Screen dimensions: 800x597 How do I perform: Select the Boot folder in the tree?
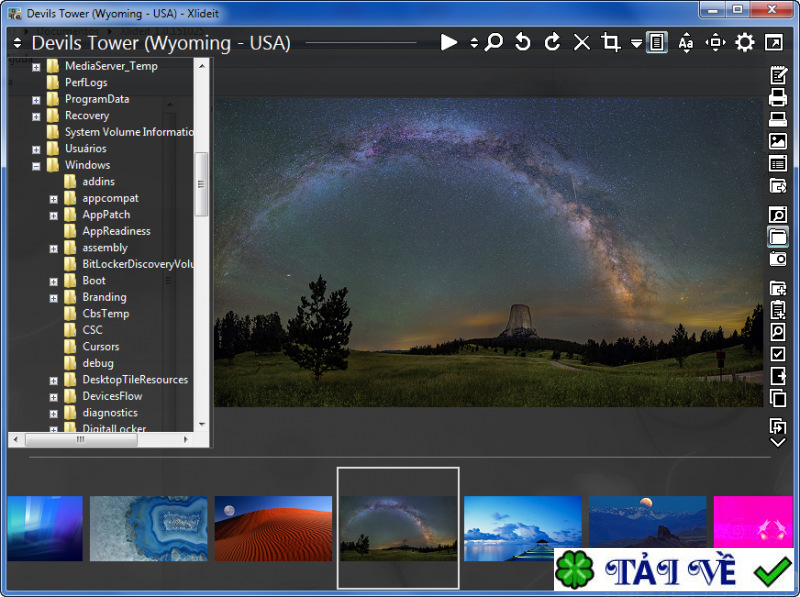coord(94,280)
